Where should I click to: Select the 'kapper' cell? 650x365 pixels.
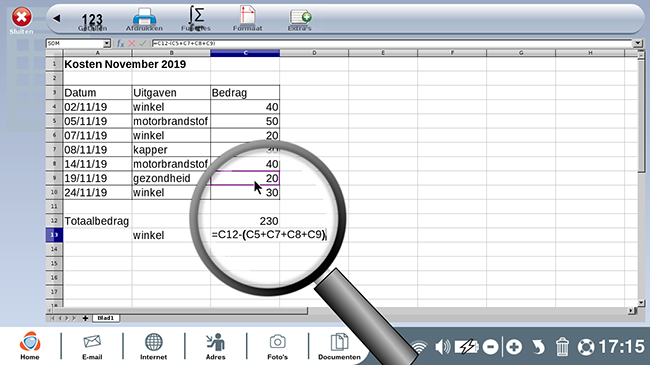(x=171, y=150)
